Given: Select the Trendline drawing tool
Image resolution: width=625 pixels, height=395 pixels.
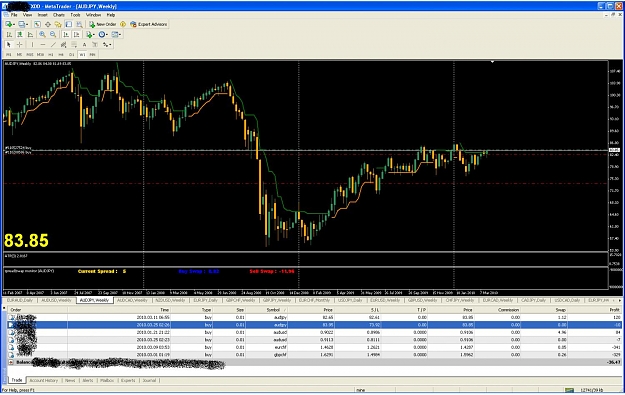Looking at the screenshot, I should [53, 45].
